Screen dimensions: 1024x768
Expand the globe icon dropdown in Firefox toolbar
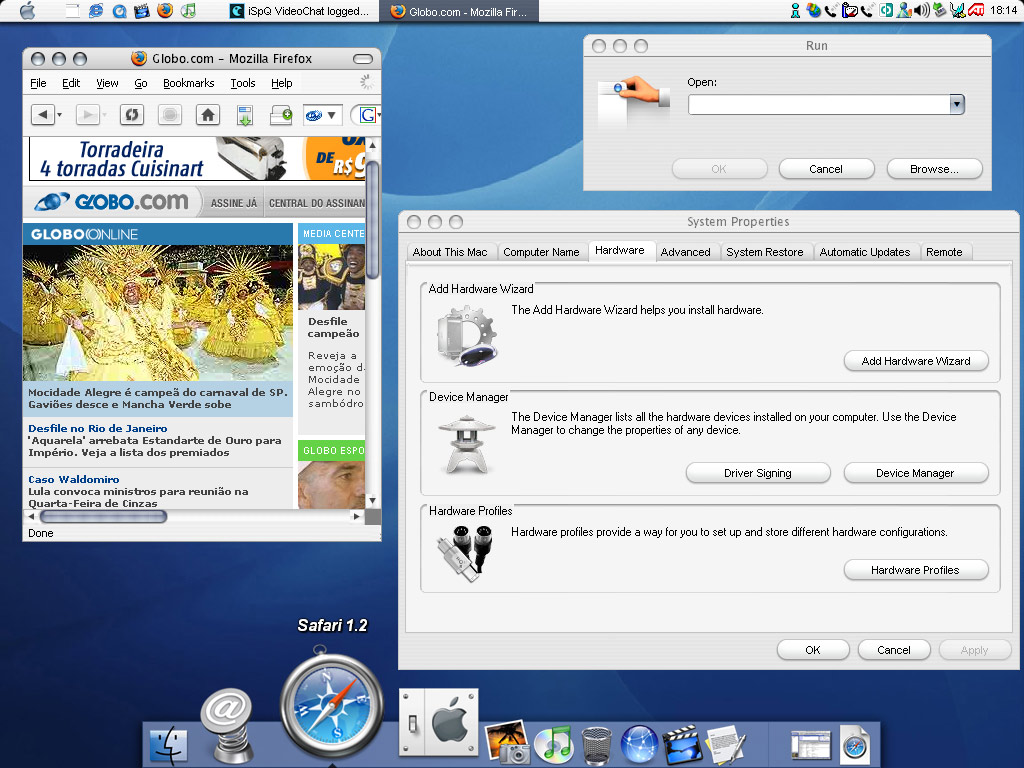pos(331,114)
